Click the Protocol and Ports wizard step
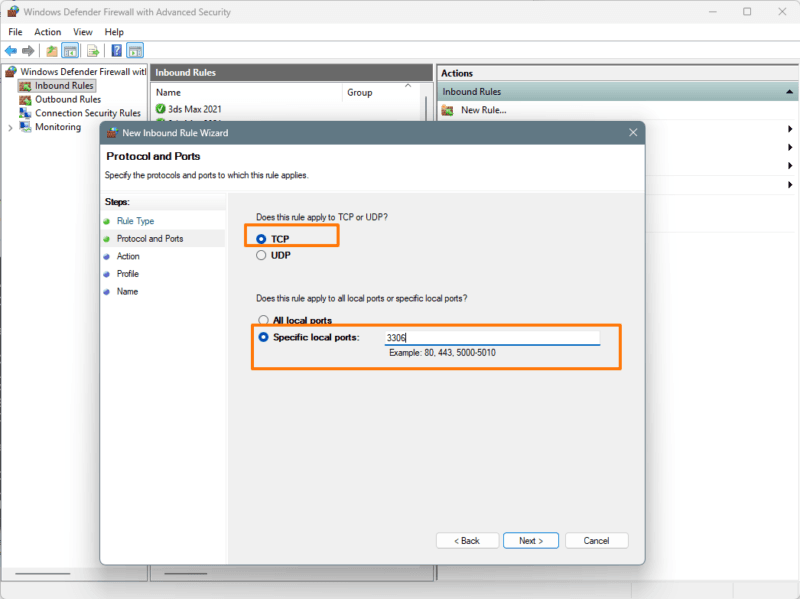The width and height of the screenshot is (800, 599). click(149, 239)
